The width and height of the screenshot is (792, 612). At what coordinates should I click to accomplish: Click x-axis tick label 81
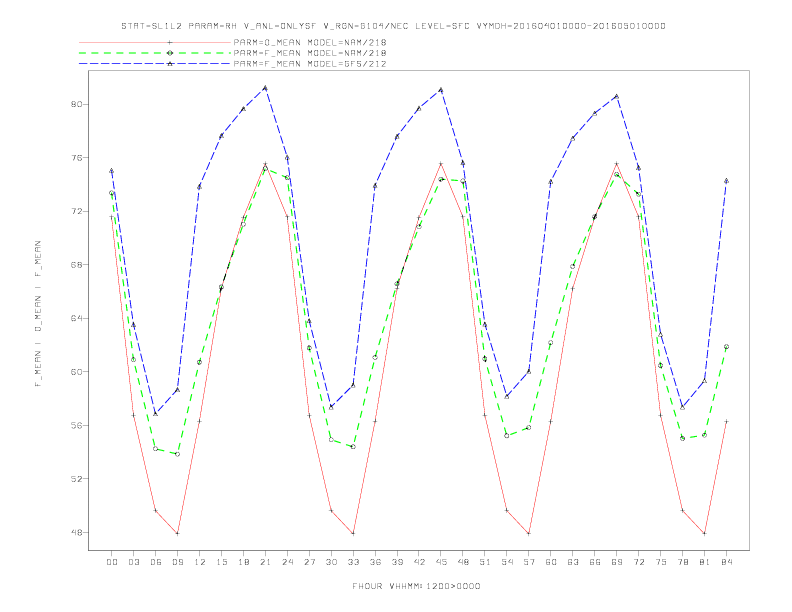pyautogui.click(x=705, y=562)
